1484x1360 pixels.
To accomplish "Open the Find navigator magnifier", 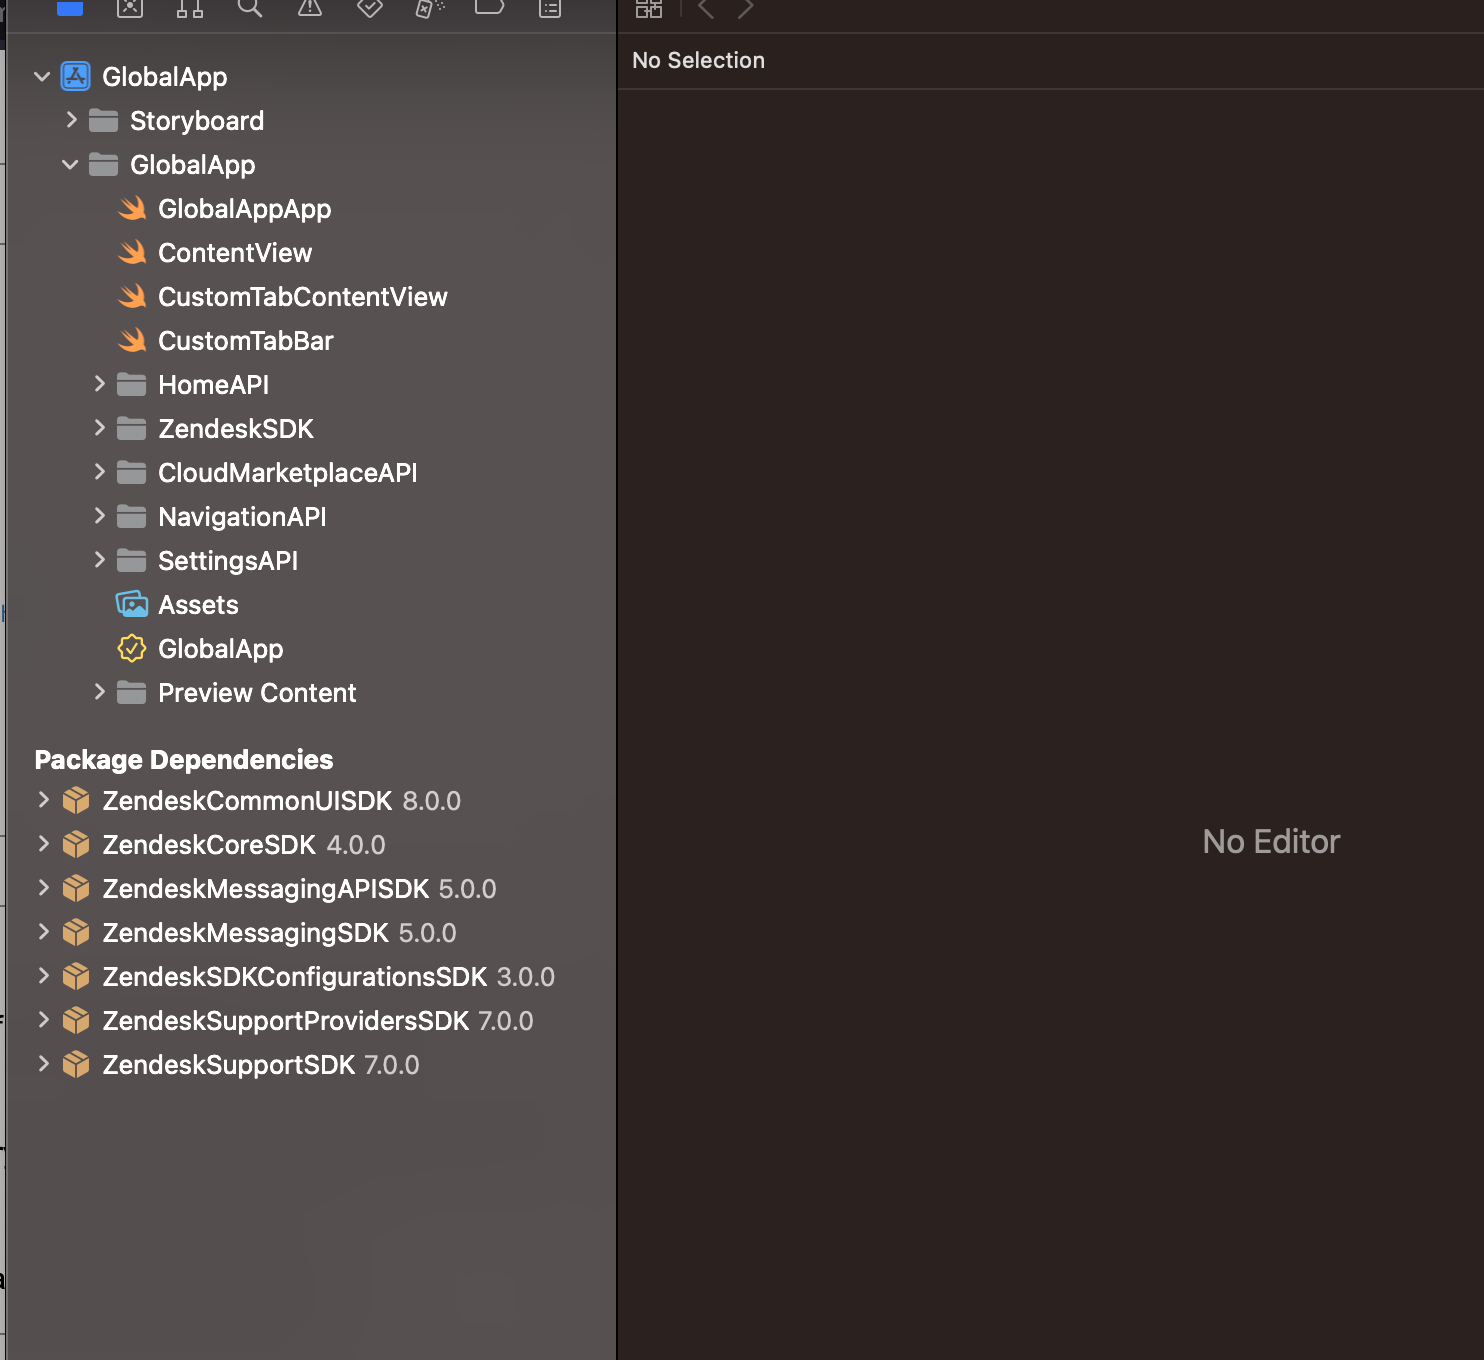I will [x=250, y=8].
